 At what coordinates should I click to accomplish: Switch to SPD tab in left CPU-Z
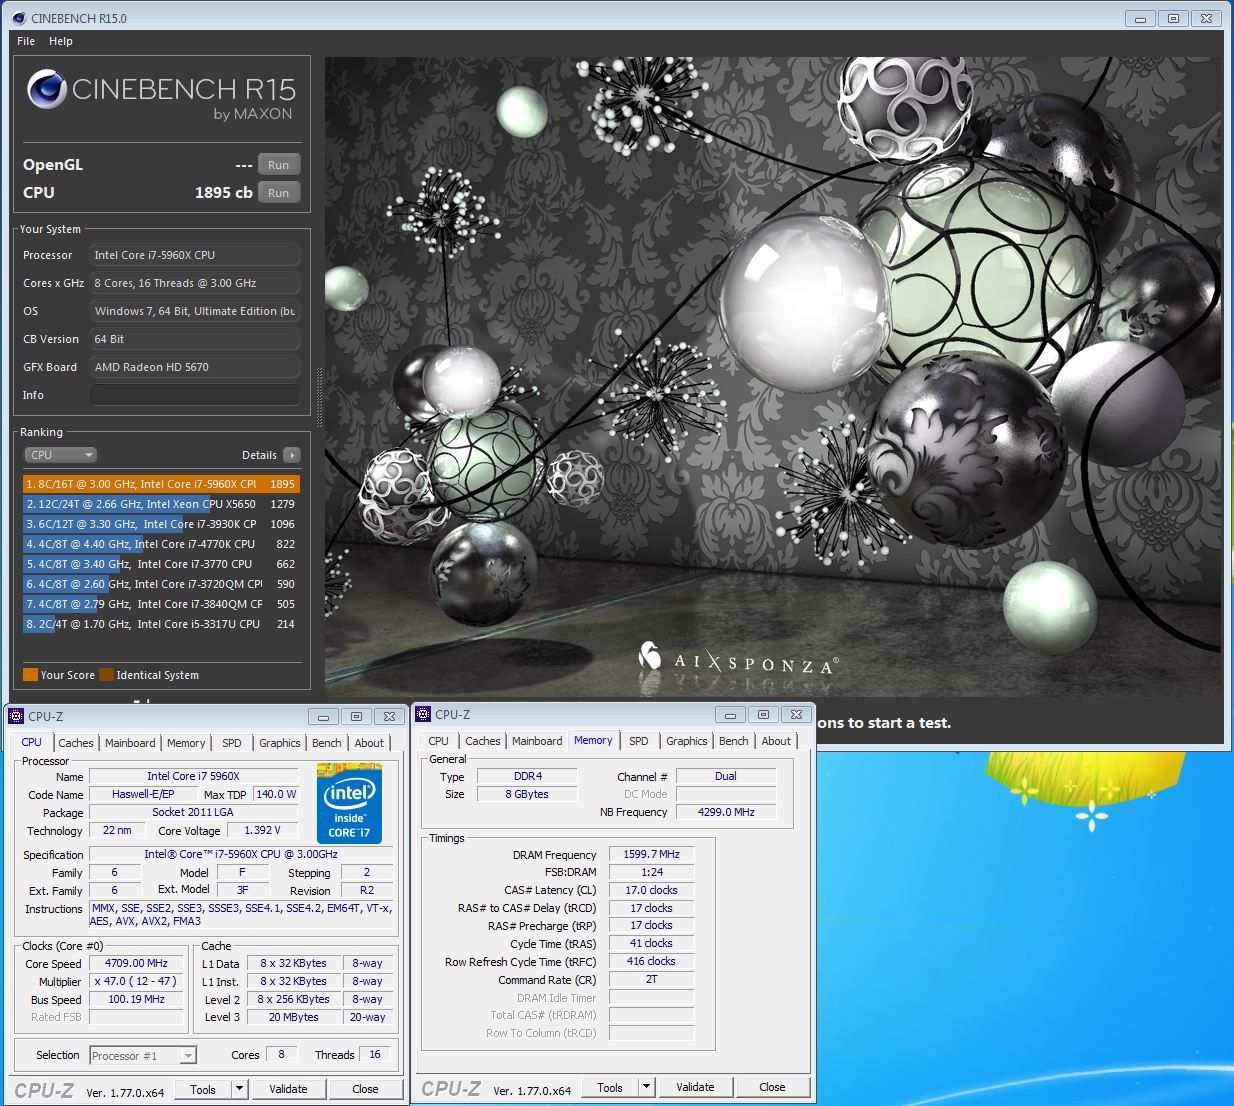pyautogui.click(x=232, y=743)
